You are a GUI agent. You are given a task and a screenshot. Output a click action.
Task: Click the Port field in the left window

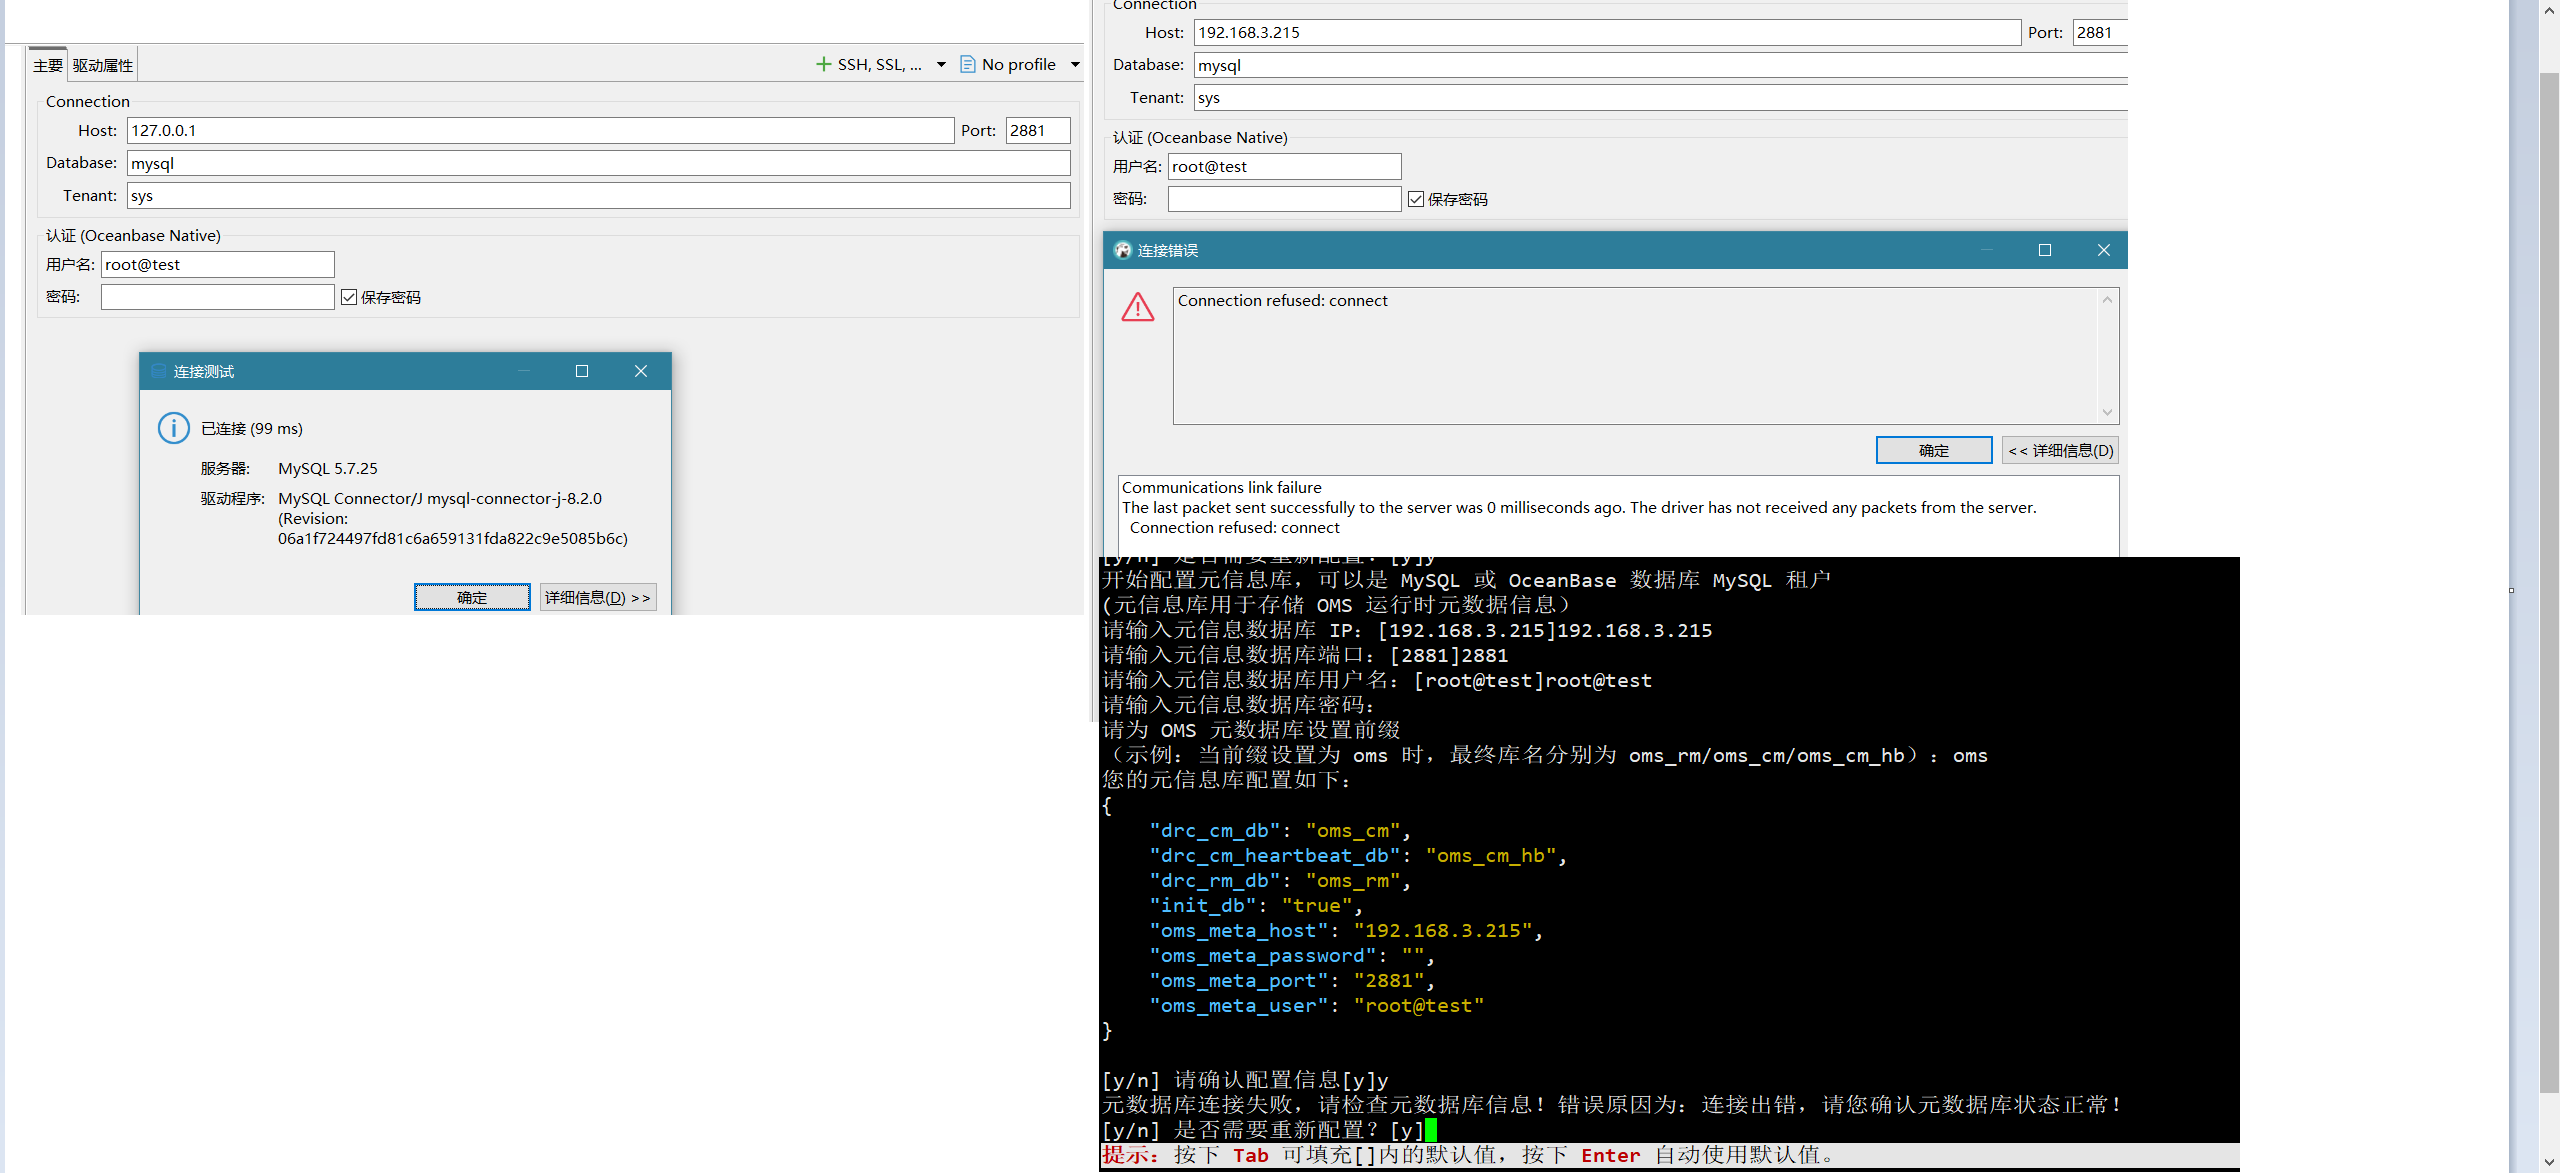coord(1038,130)
